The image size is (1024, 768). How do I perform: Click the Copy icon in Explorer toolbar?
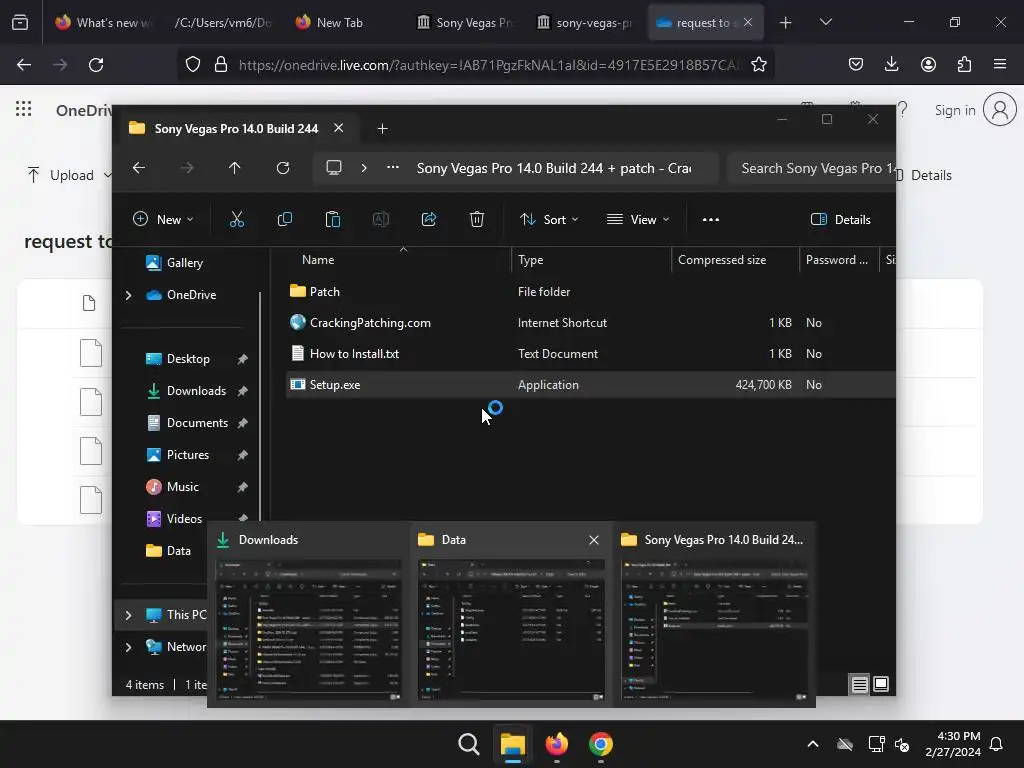point(285,219)
